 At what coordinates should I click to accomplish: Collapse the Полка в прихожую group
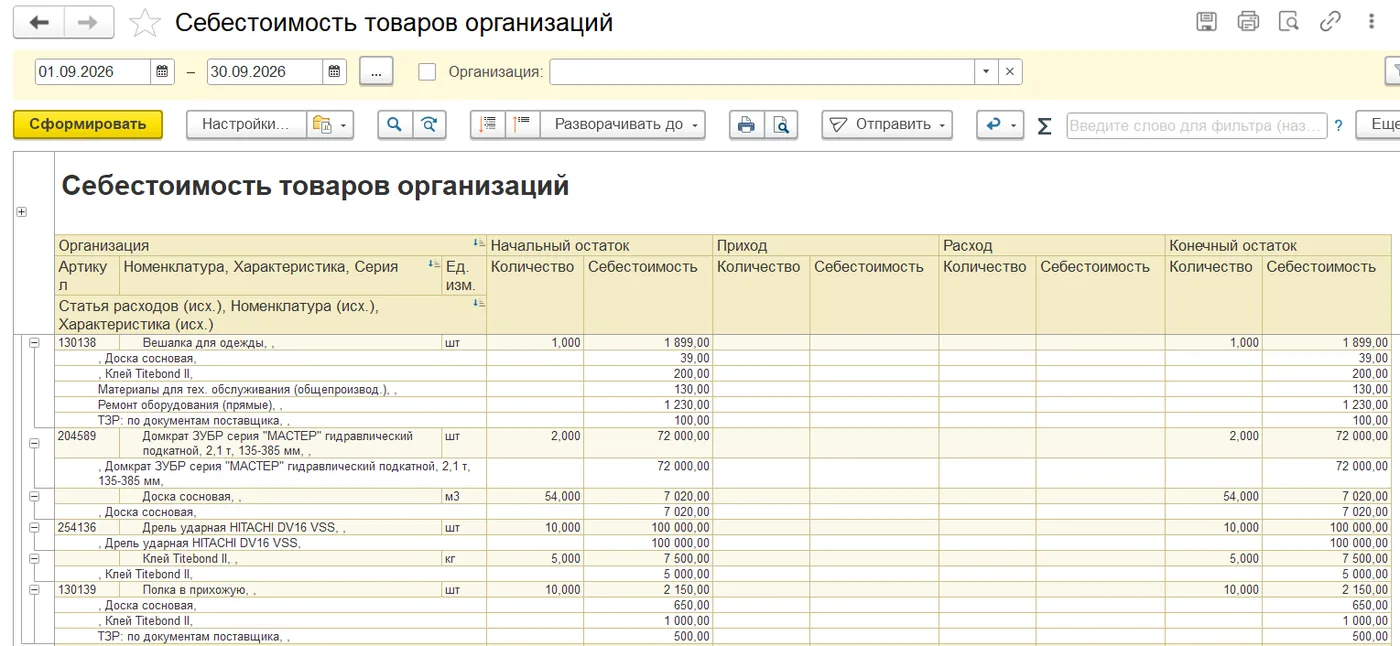pyautogui.click(x=34, y=590)
